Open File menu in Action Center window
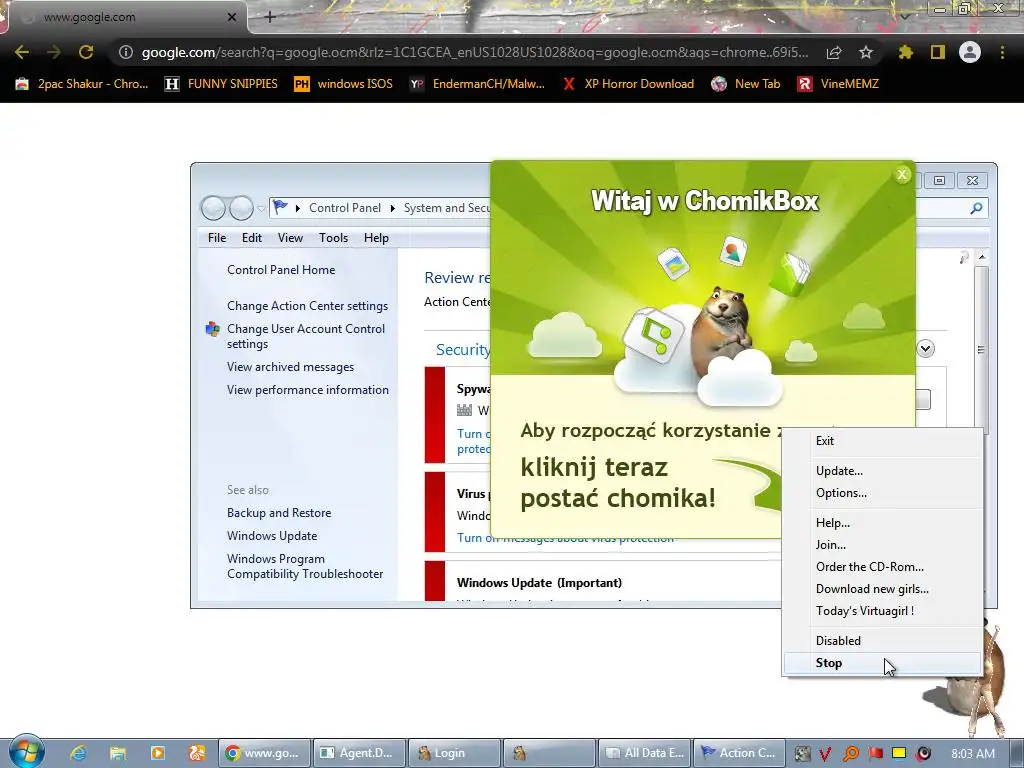1024x768 pixels. coord(217,238)
